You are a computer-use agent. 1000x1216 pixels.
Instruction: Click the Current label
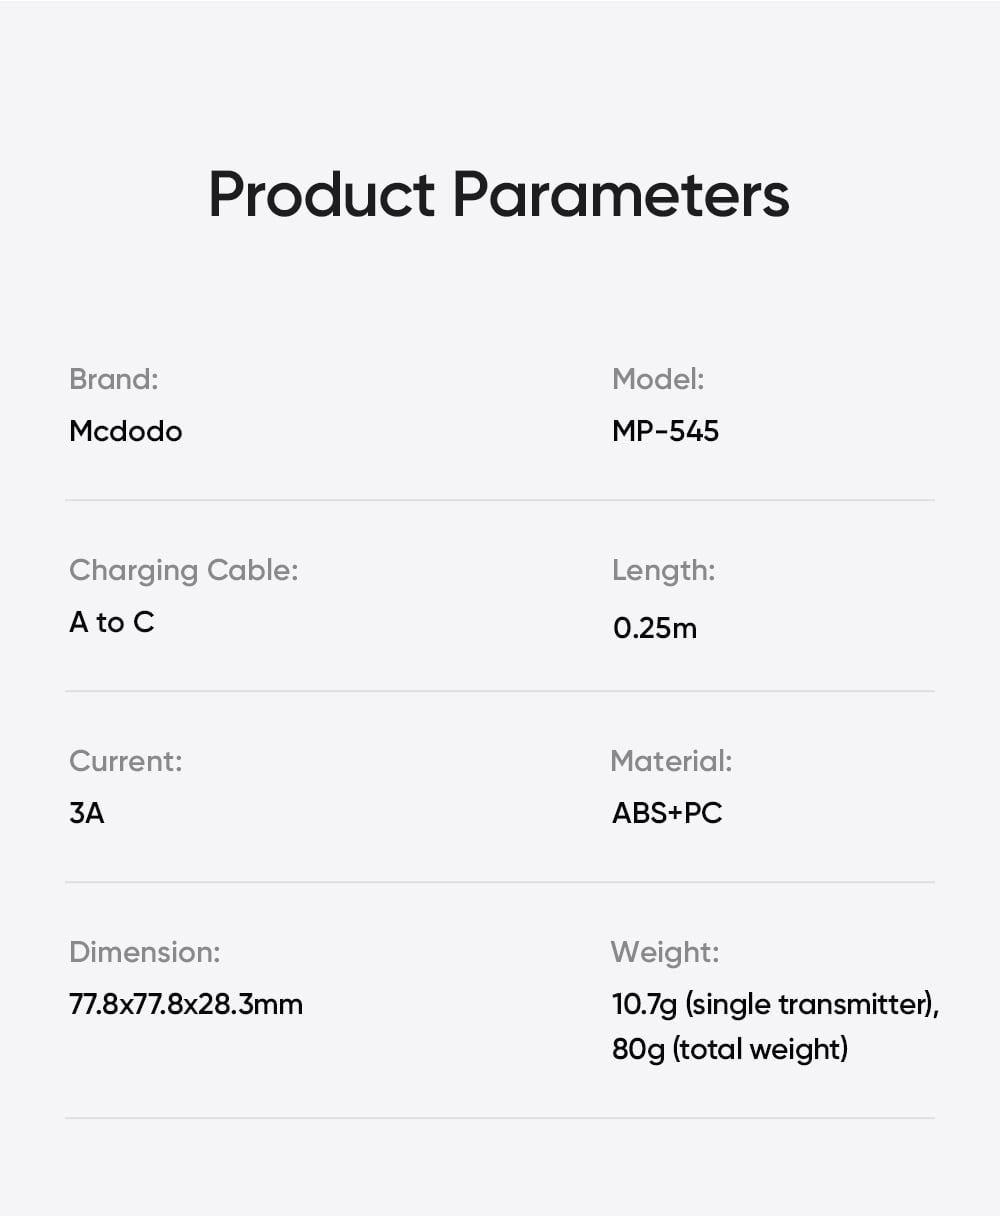(126, 761)
